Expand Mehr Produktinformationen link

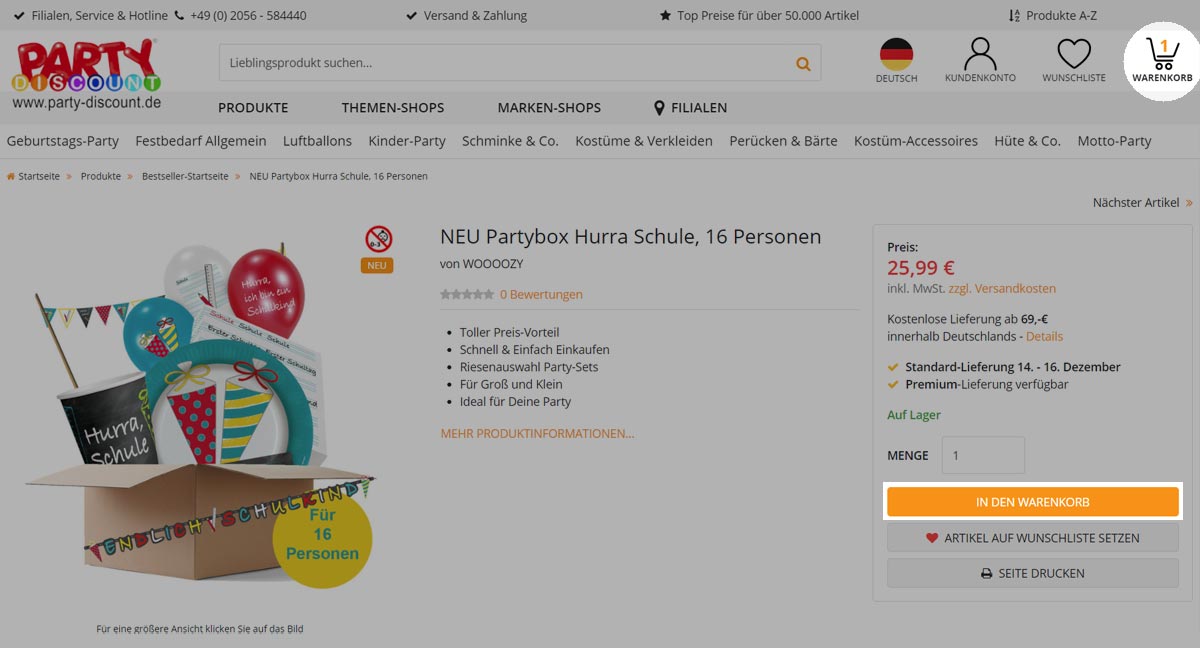[x=537, y=434]
